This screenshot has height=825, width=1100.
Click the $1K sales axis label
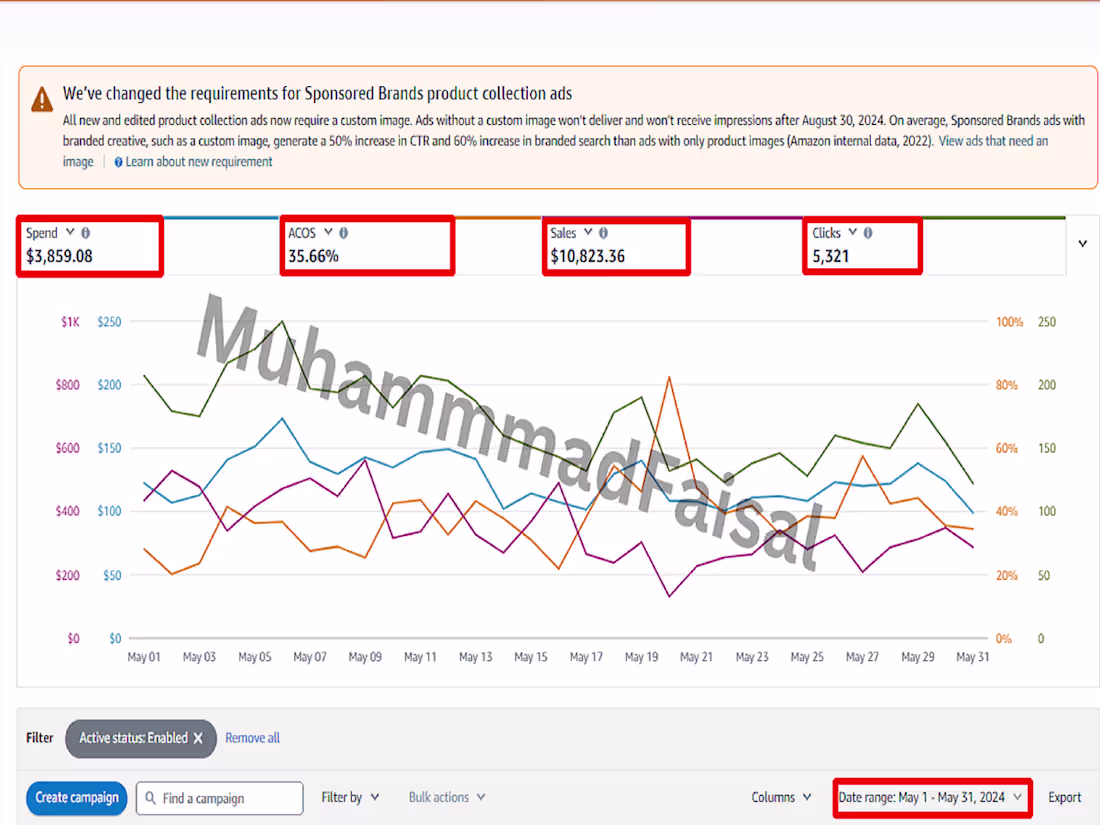(70, 322)
